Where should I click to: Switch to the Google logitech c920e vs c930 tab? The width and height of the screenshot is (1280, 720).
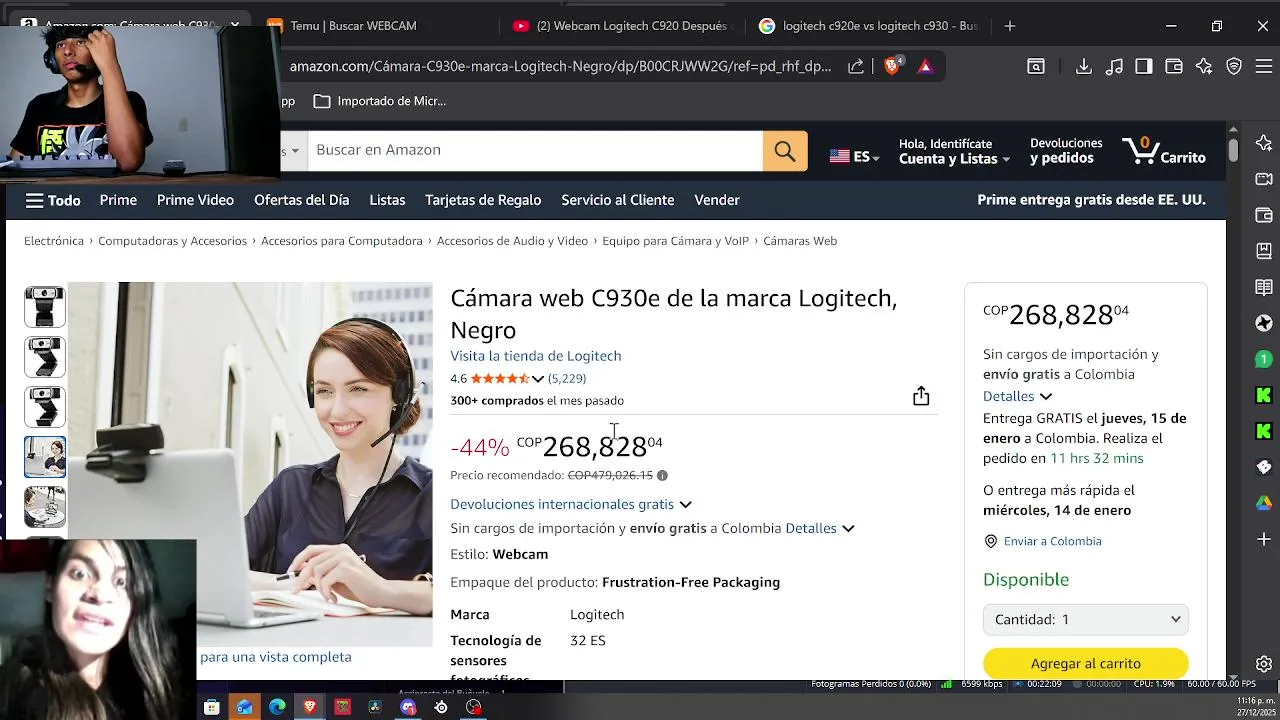(x=868, y=26)
